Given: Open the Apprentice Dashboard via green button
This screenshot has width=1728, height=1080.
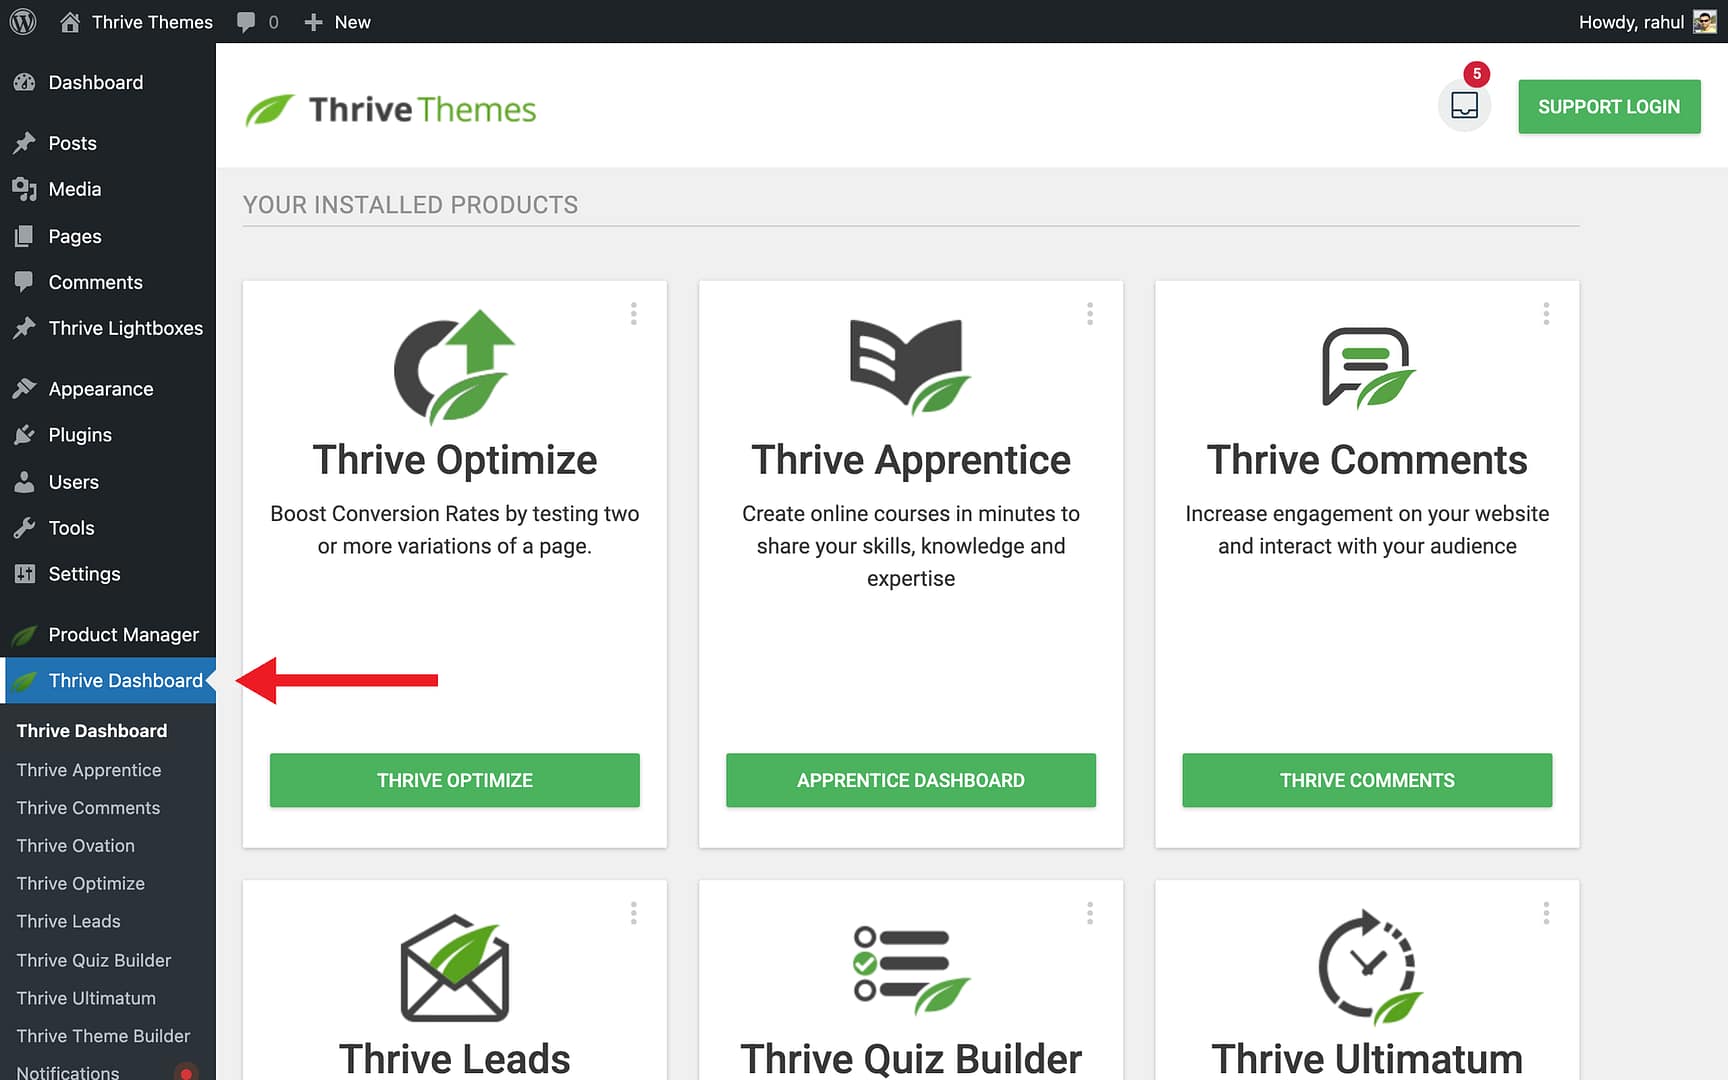Looking at the screenshot, I should tap(910, 780).
